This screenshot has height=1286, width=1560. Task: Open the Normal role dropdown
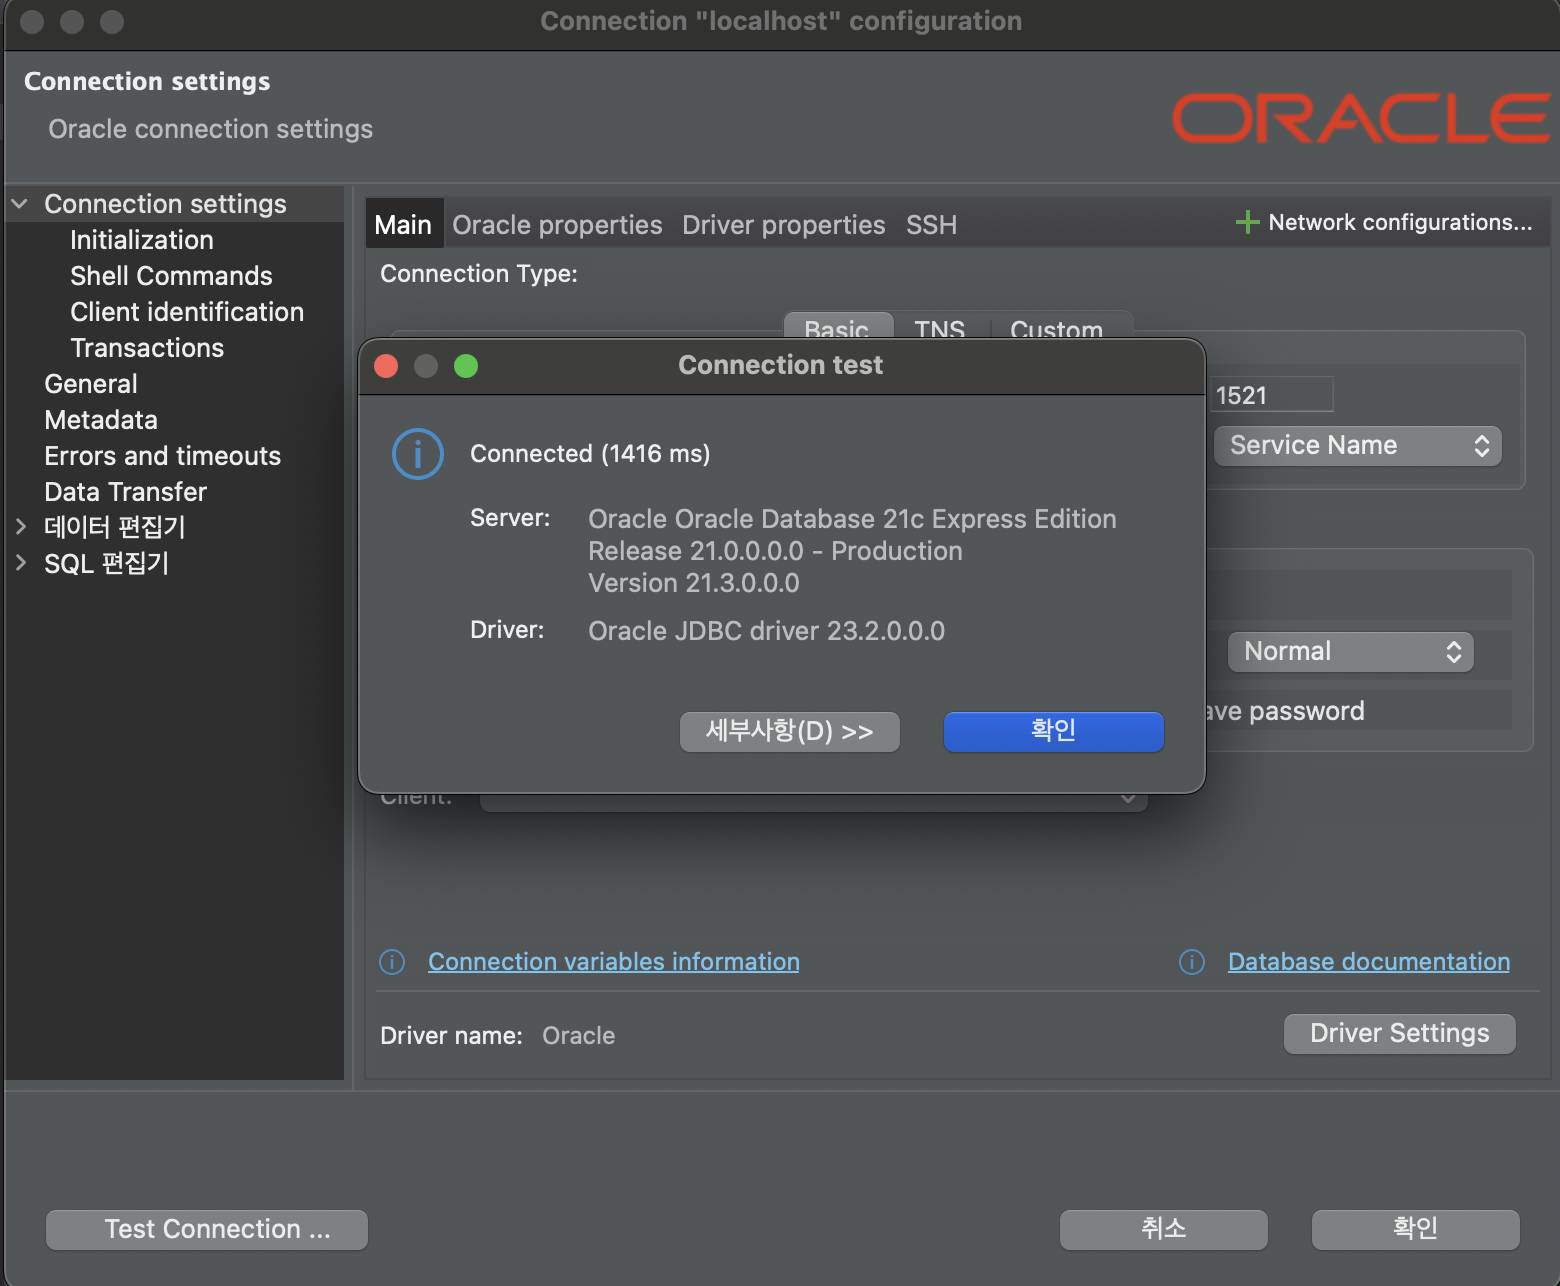(x=1351, y=652)
